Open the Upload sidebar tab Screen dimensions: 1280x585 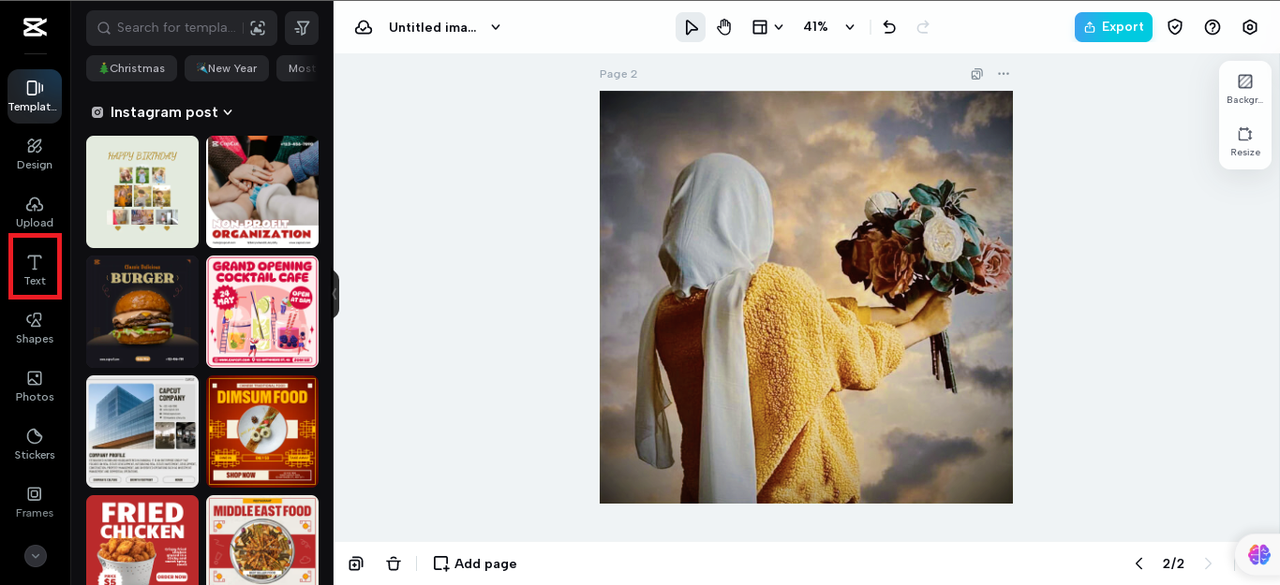[x=35, y=212]
